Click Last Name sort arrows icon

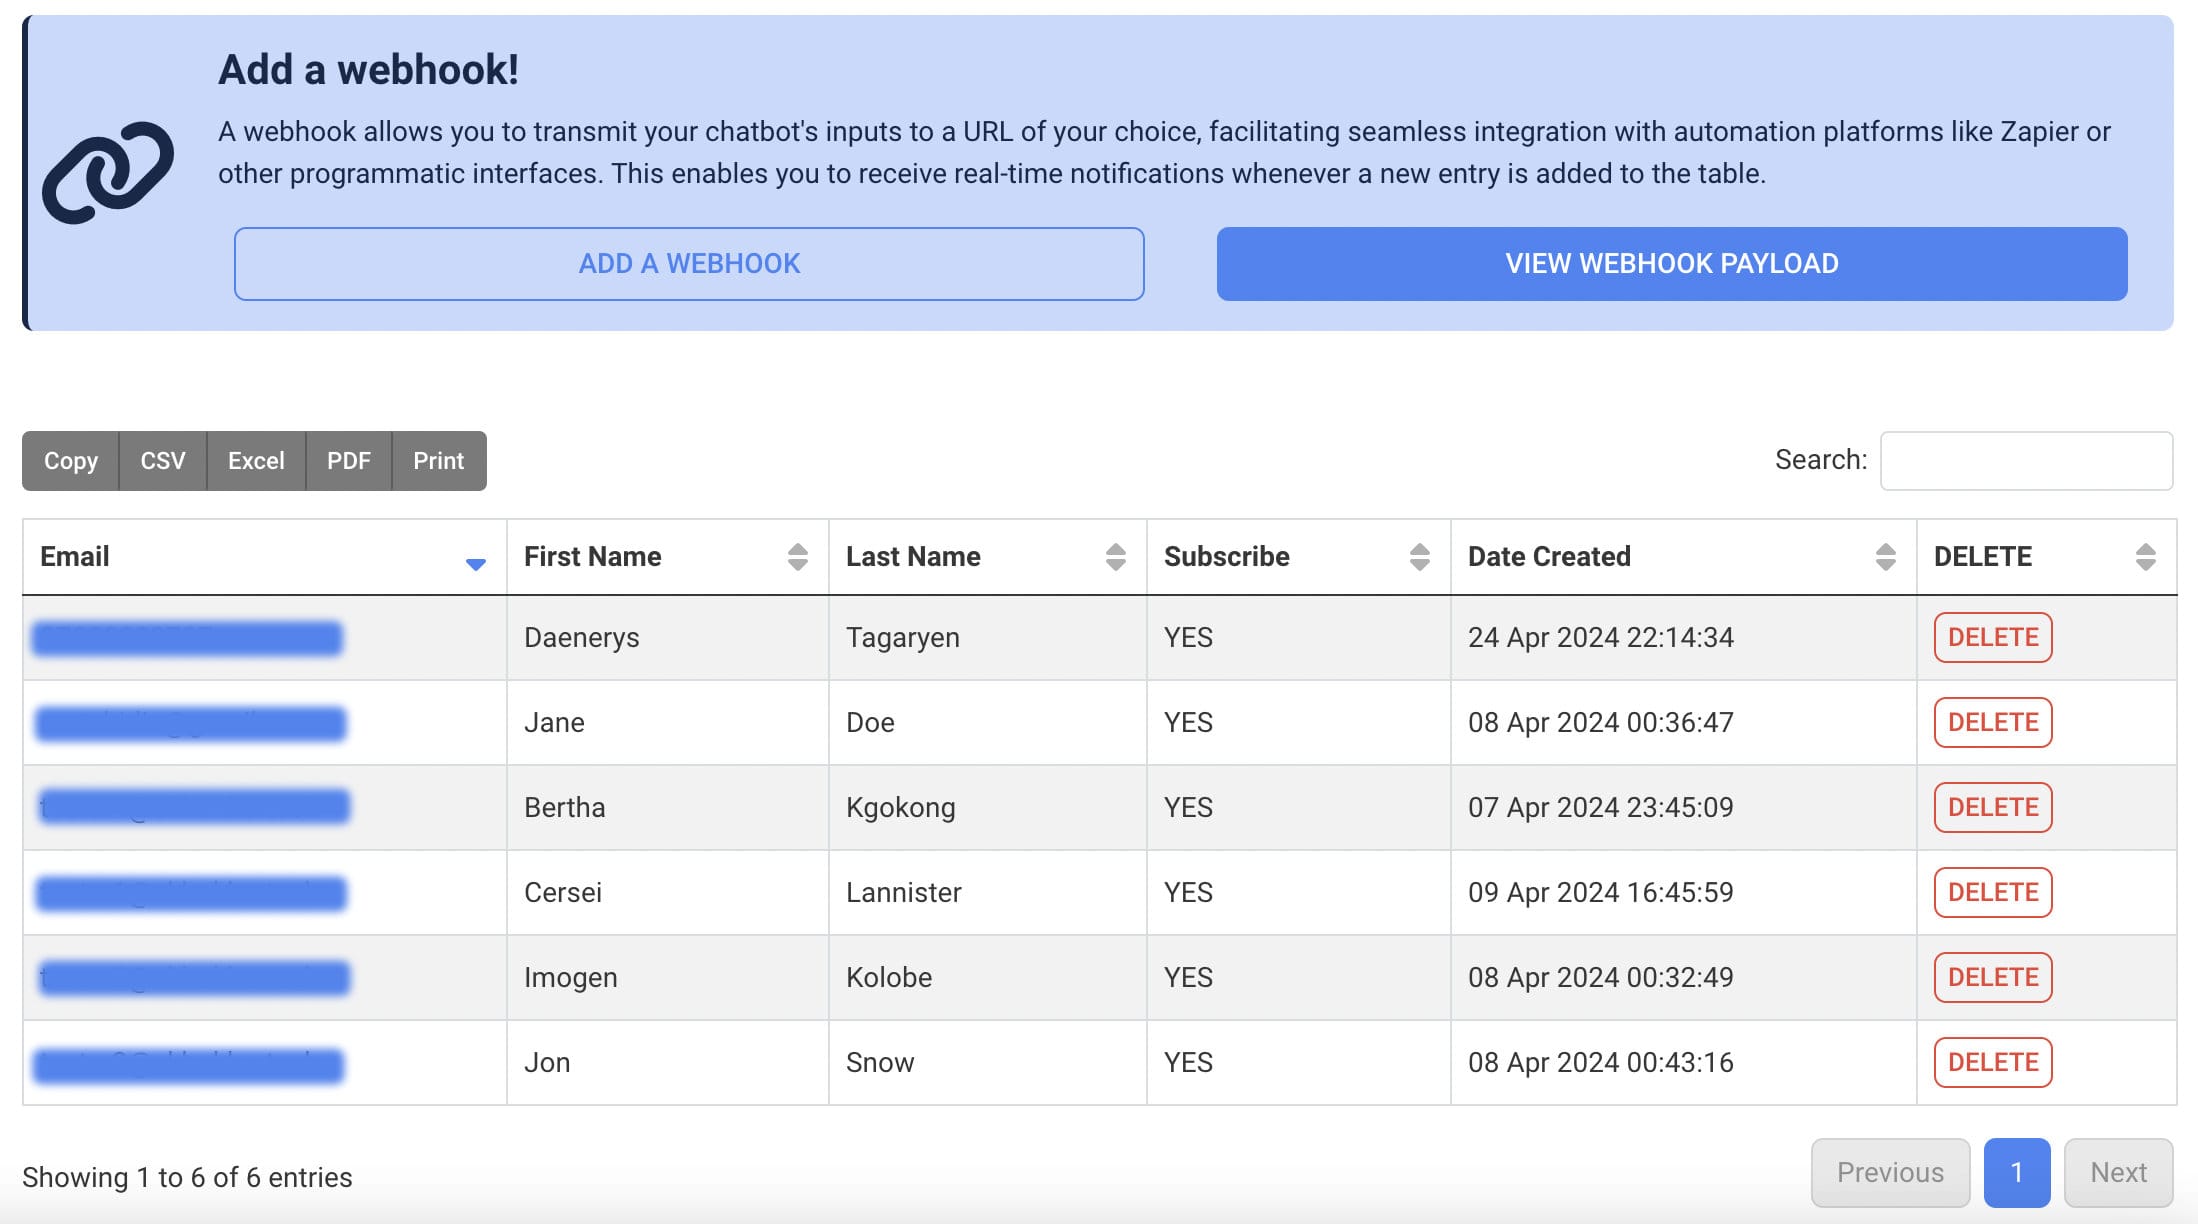tap(1115, 557)
